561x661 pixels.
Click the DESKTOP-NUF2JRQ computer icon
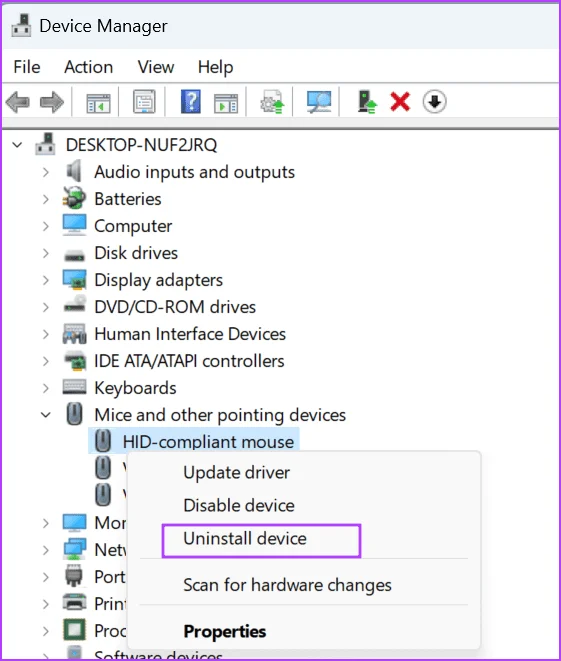[45, 144]
